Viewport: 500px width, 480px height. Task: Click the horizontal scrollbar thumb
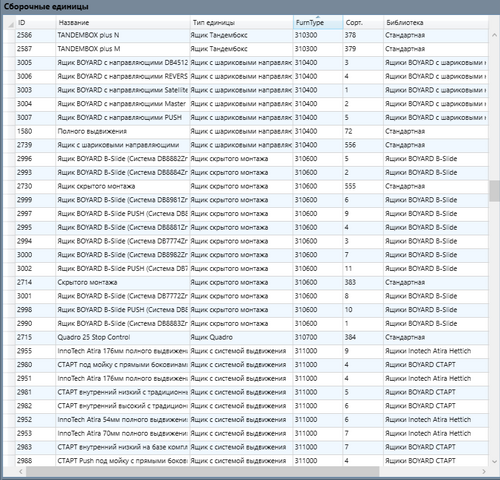coord(203,471)
